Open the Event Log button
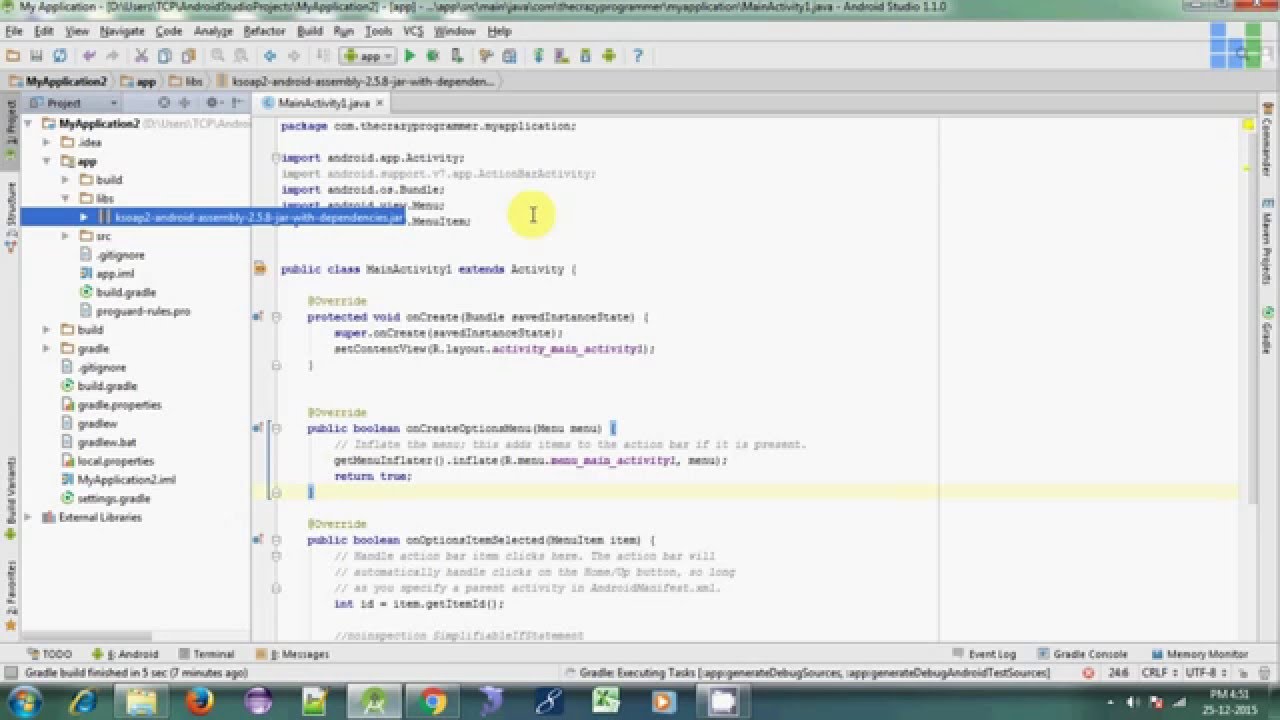 tap(984, 654)
